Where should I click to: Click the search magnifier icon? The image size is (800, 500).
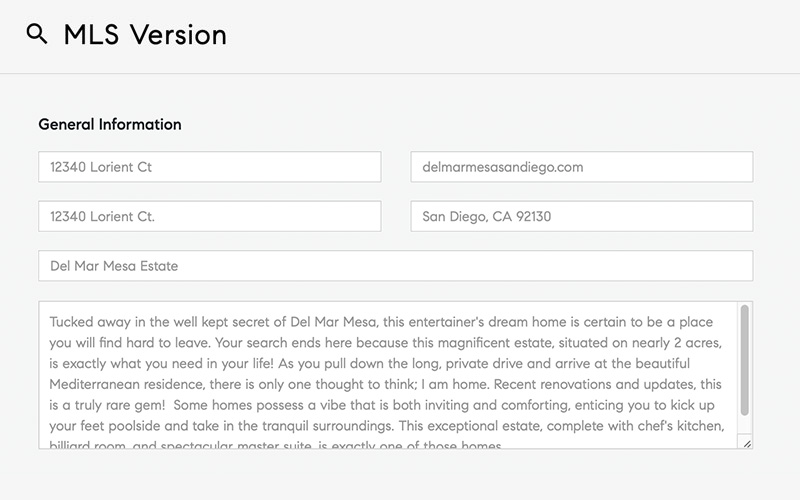click(x=37, y=35)
